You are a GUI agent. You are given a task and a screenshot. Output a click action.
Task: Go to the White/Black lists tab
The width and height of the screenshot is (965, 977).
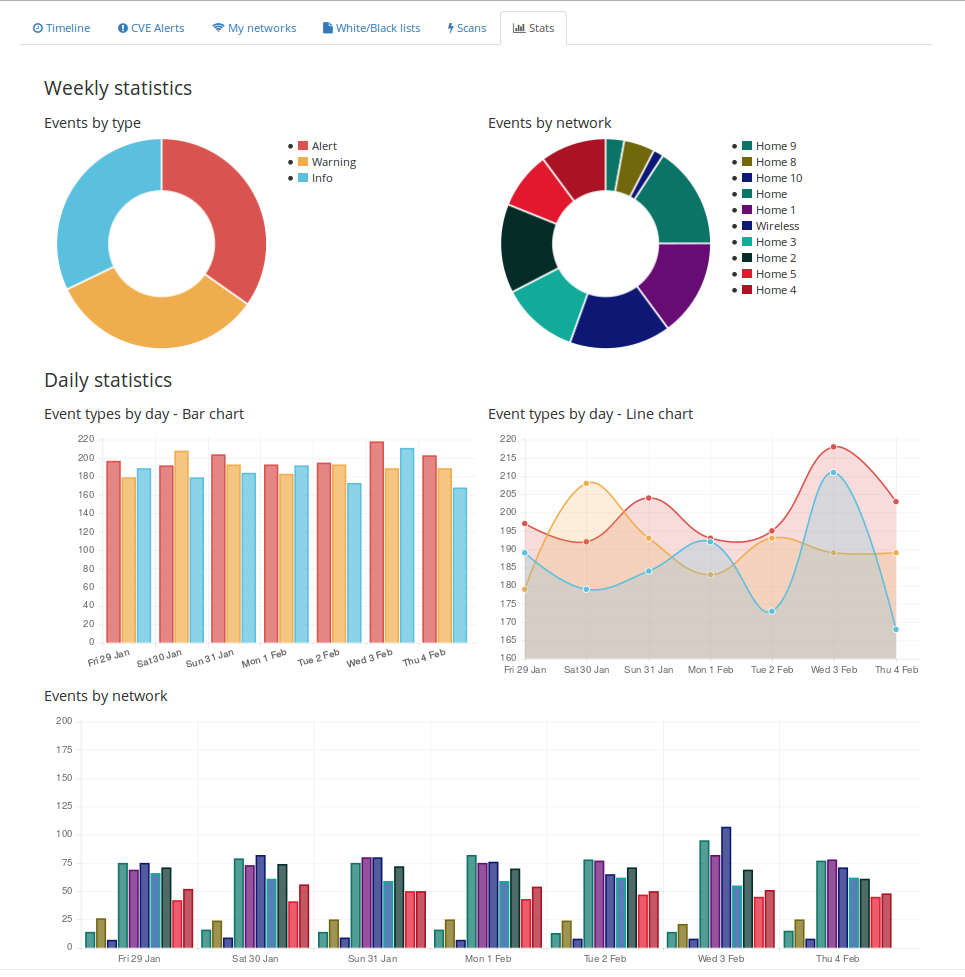371,28
